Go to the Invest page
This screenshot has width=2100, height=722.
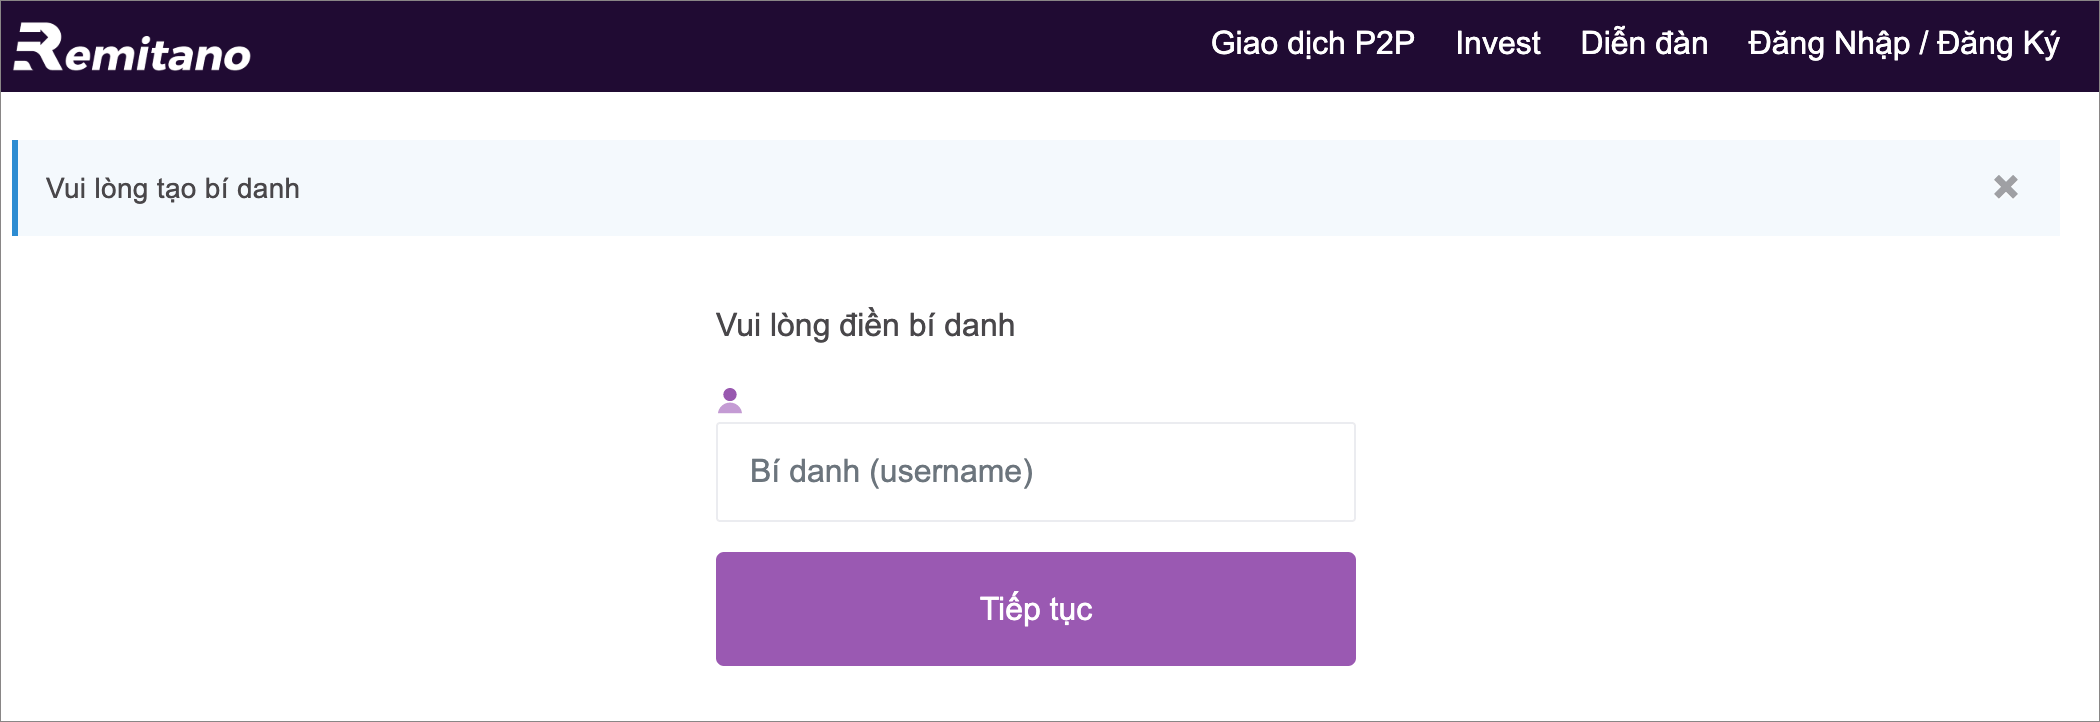click(x=1497, y=44)
